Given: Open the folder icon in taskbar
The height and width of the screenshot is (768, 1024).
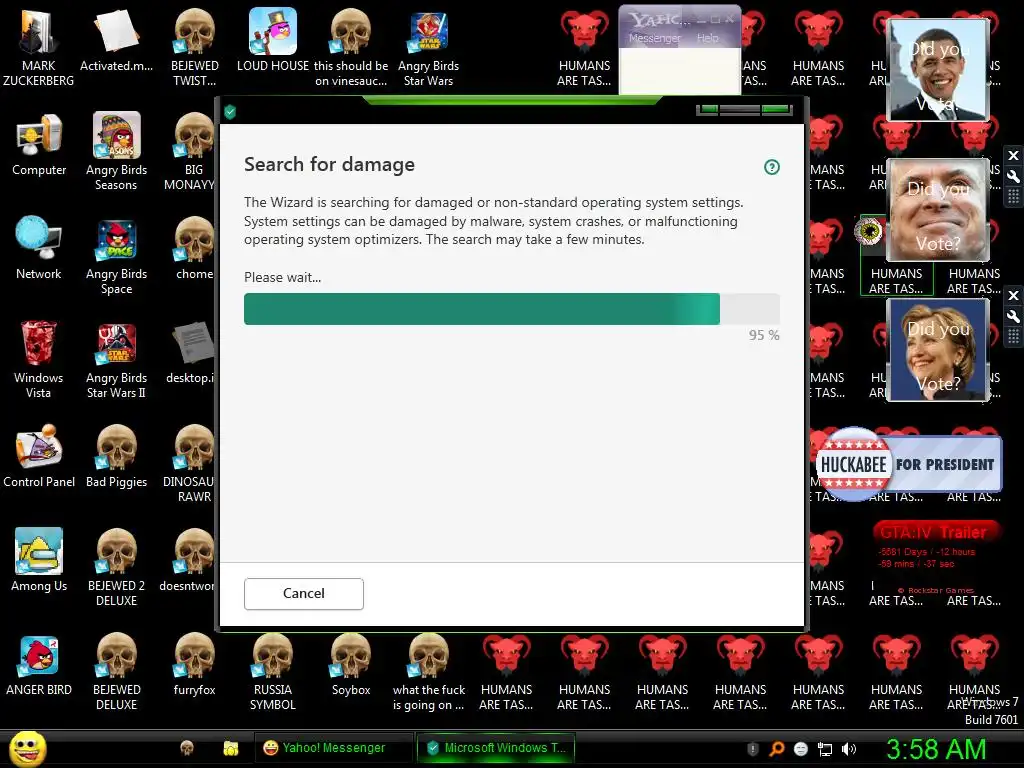Looking at the screenshot, I should pyautogui.click(x=231, y=748).
